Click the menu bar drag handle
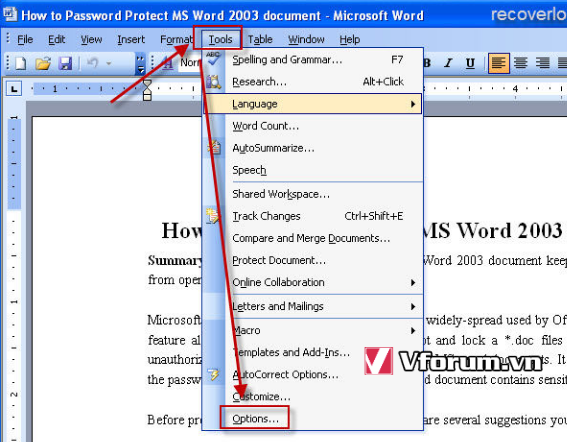This screenshot has width=567, height=442. [x=8, y=38]
